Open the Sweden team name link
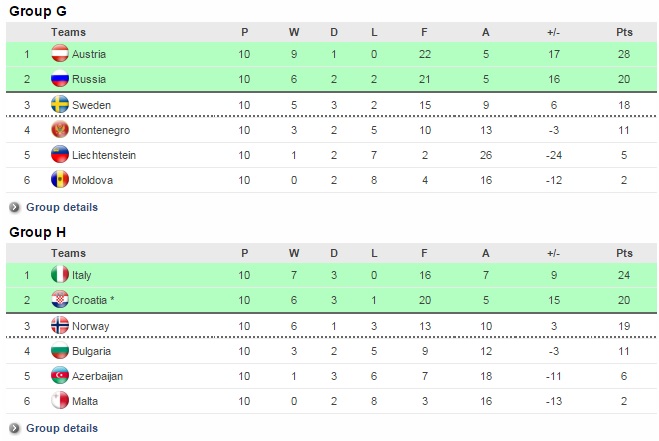The height and width of the screenshot is (441, 659). (92, 105)
